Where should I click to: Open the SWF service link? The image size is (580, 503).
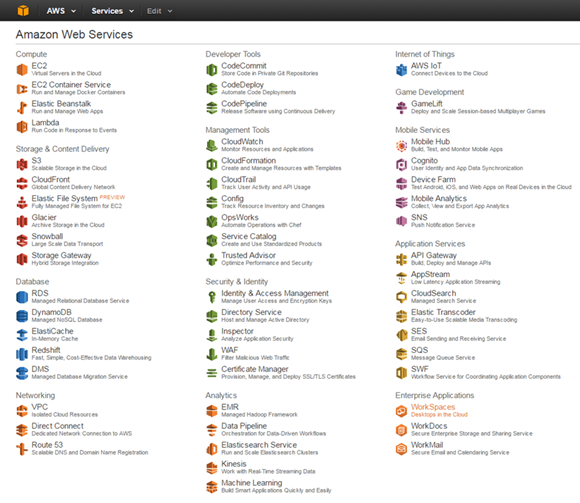(x=420, y=369)
